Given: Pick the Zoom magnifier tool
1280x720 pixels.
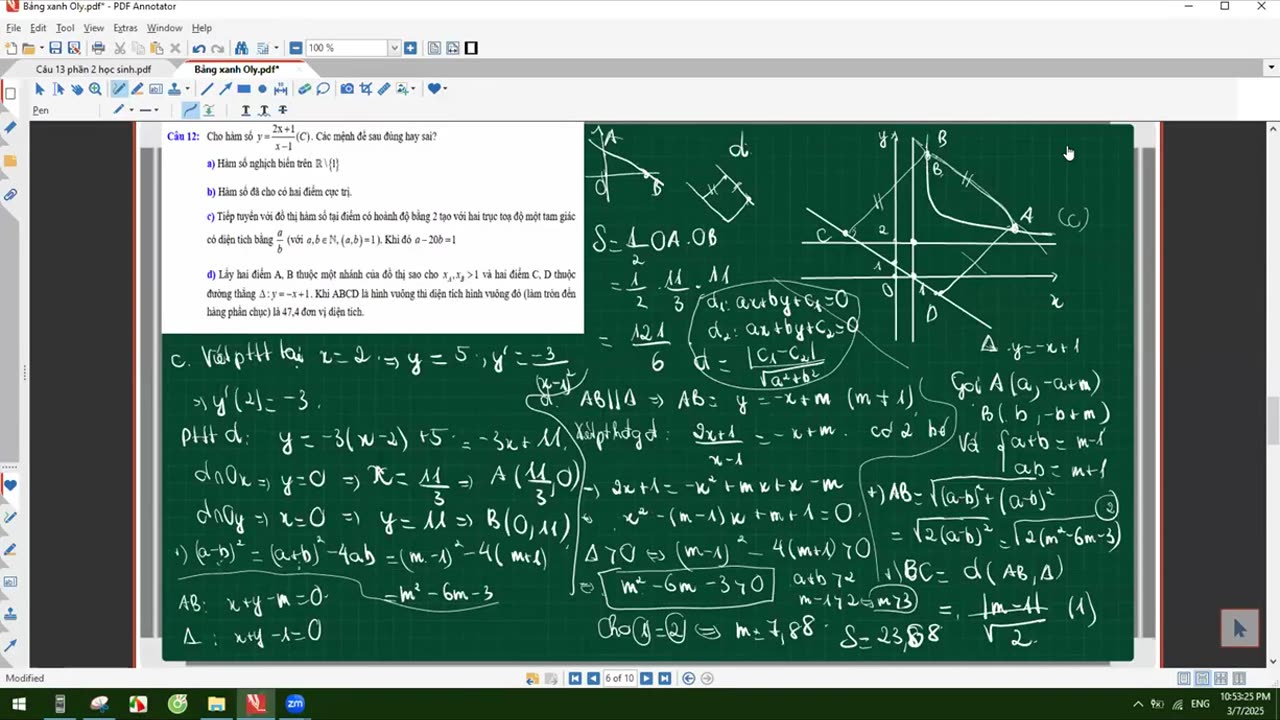Looking at the screenshot, I should [x=95, y=89].
